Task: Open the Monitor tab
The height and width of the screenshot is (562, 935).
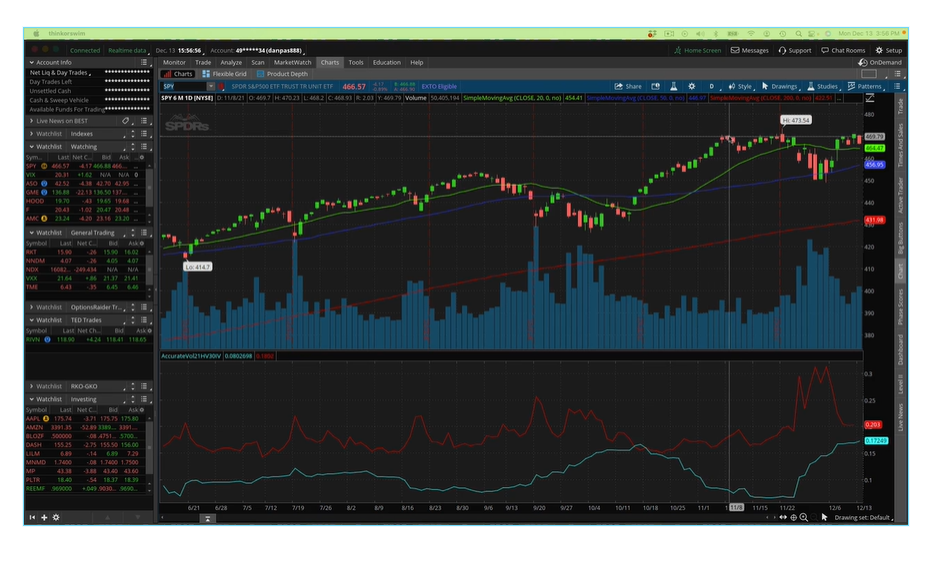Action: pyautogui.click(x=174, y=63)
